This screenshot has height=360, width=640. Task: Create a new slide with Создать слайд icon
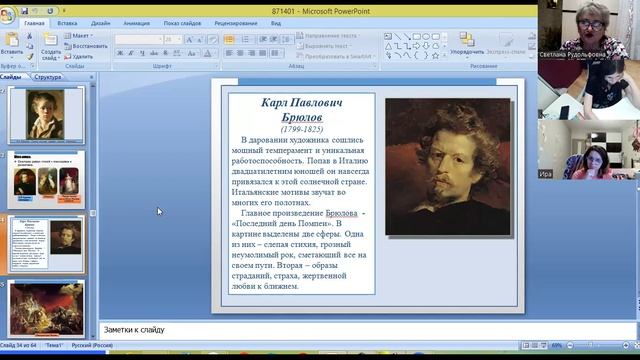pyautogui.click(x=51, y=40)
